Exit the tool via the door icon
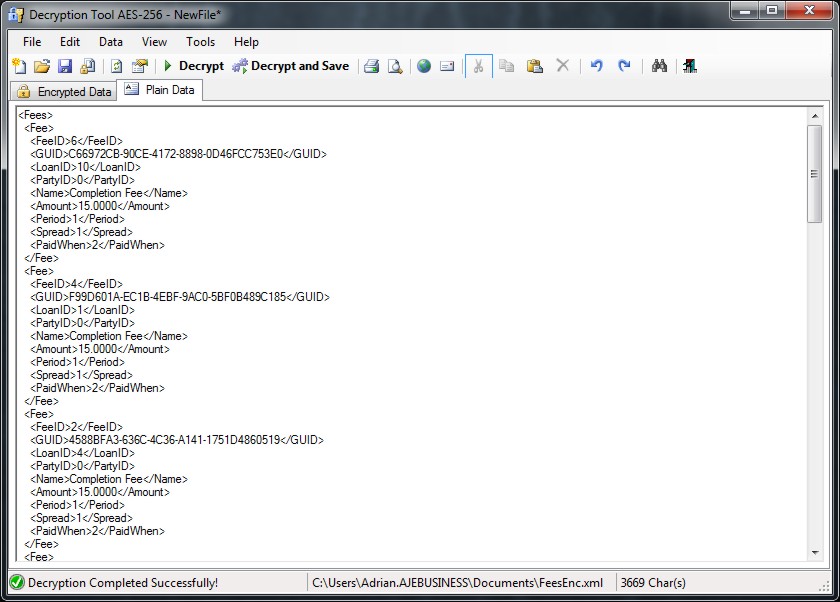 tap(689, 66)
